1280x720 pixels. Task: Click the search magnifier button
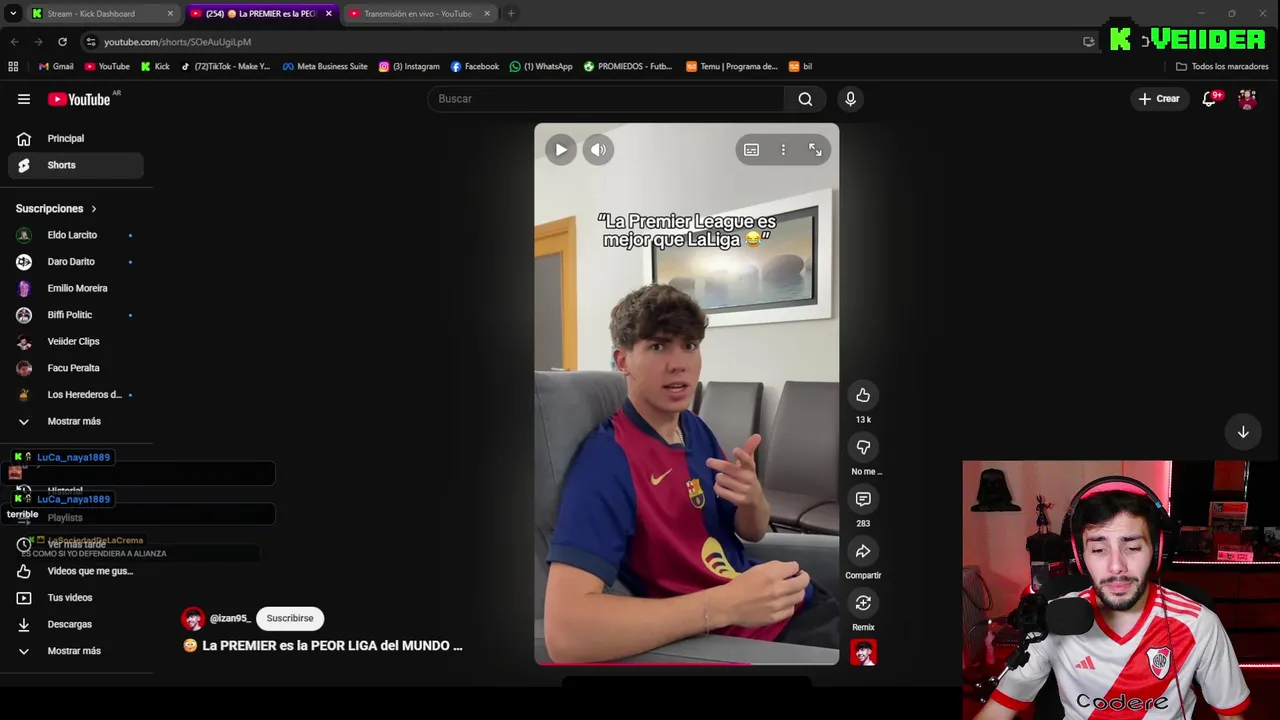click(x=805, y=99)
